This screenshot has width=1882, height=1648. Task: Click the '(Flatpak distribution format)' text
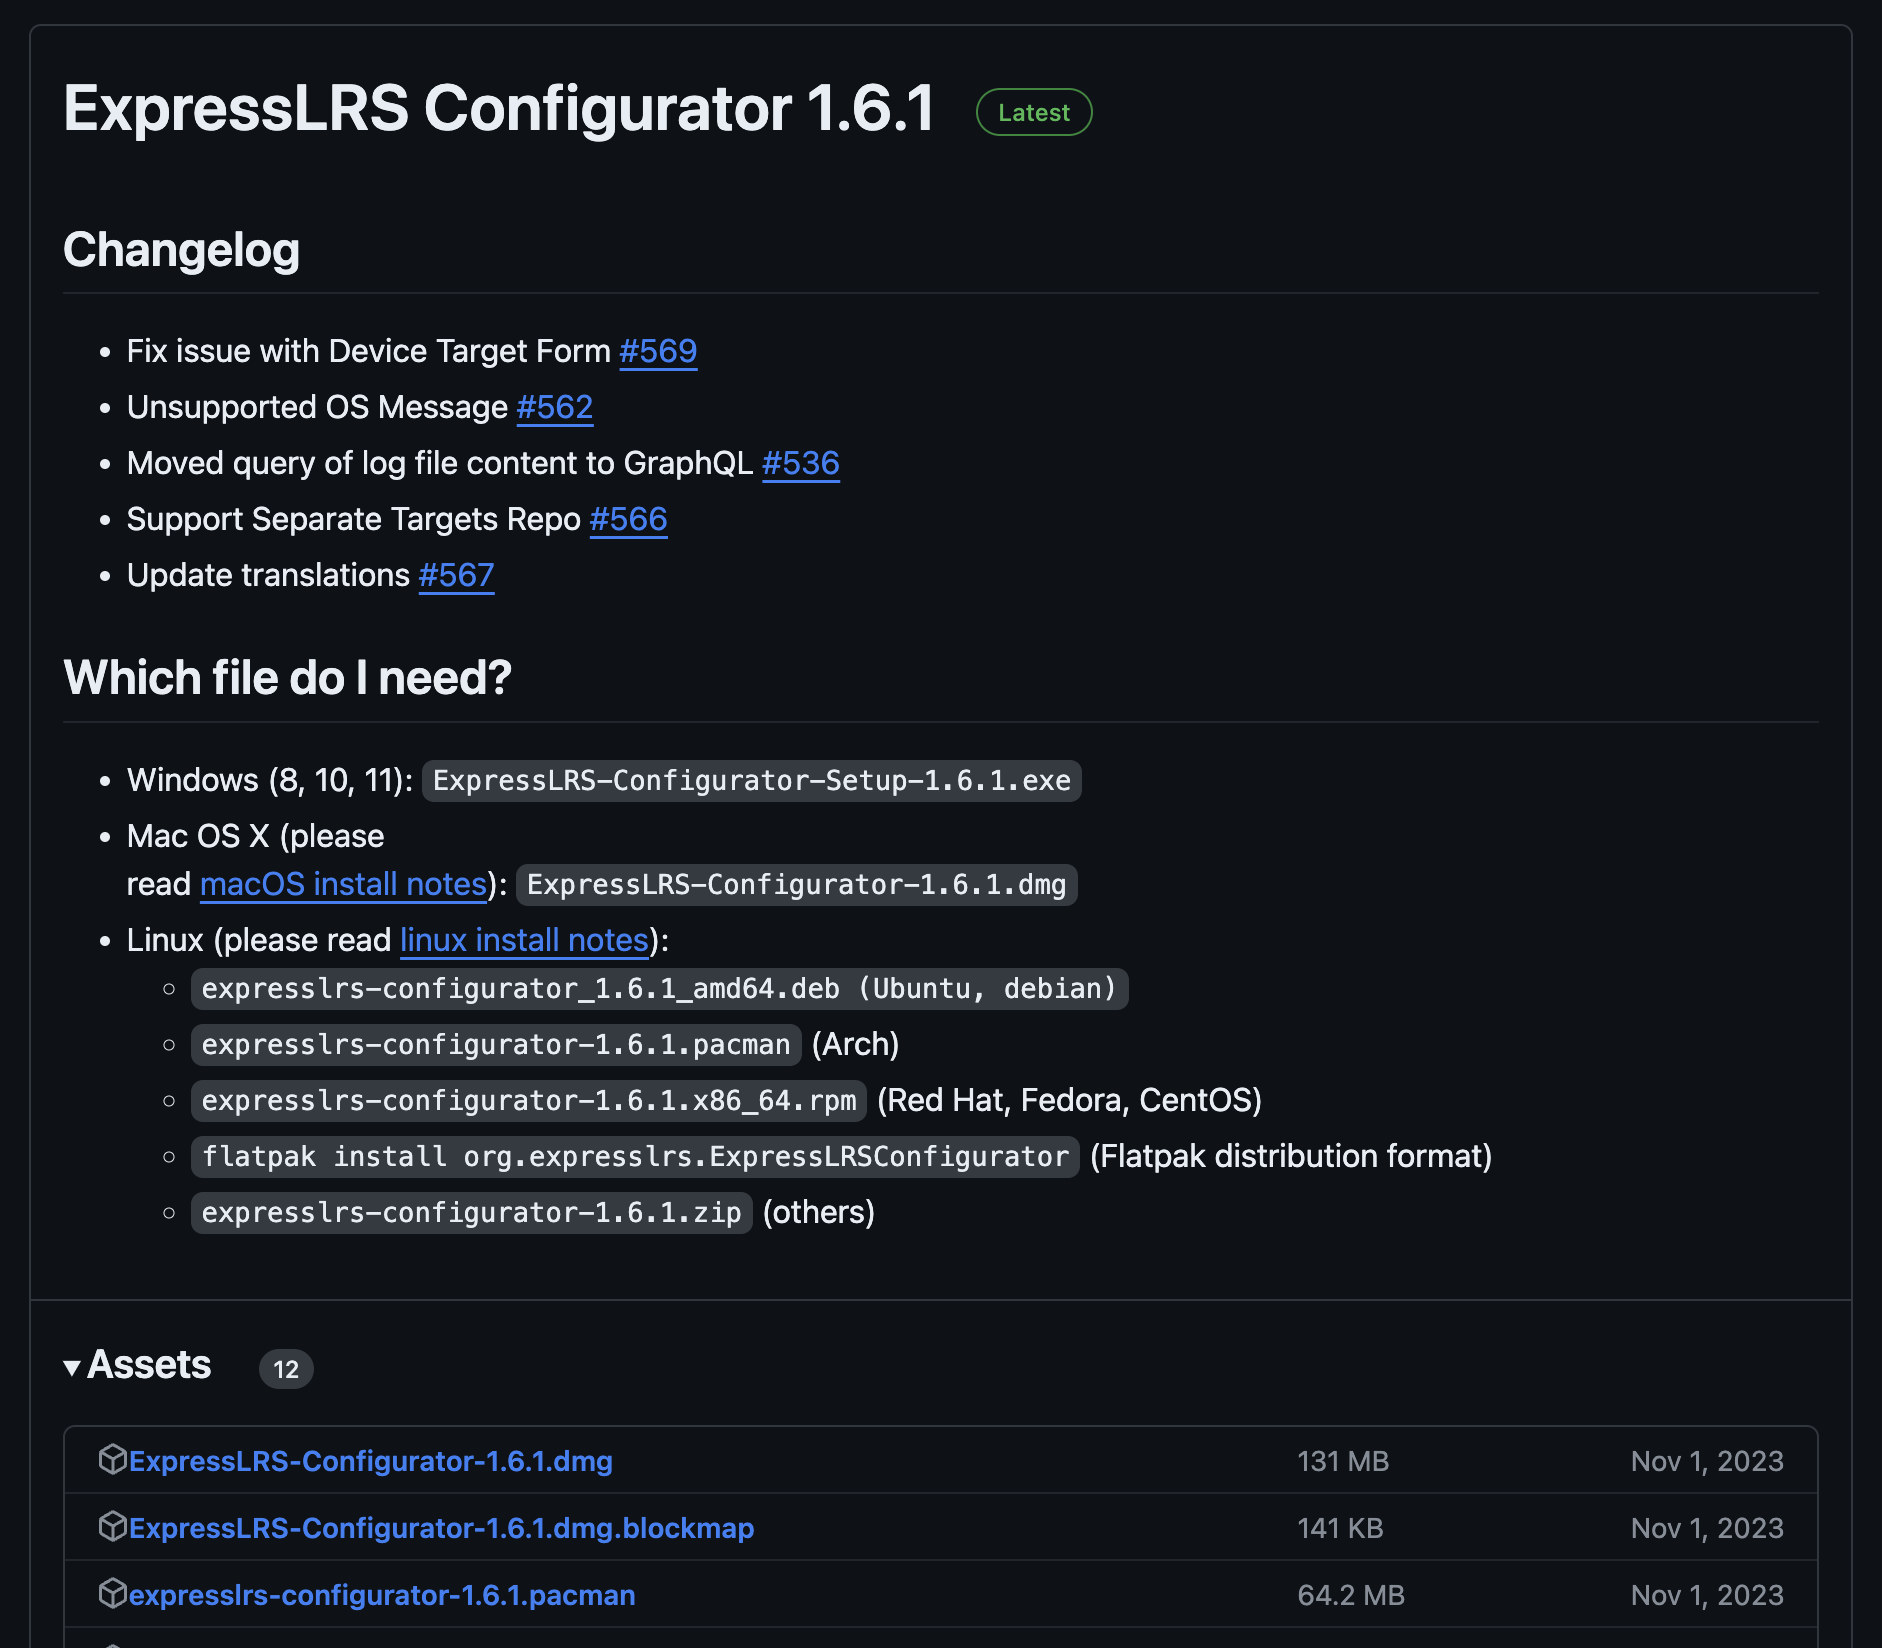click(1291, 1156)
